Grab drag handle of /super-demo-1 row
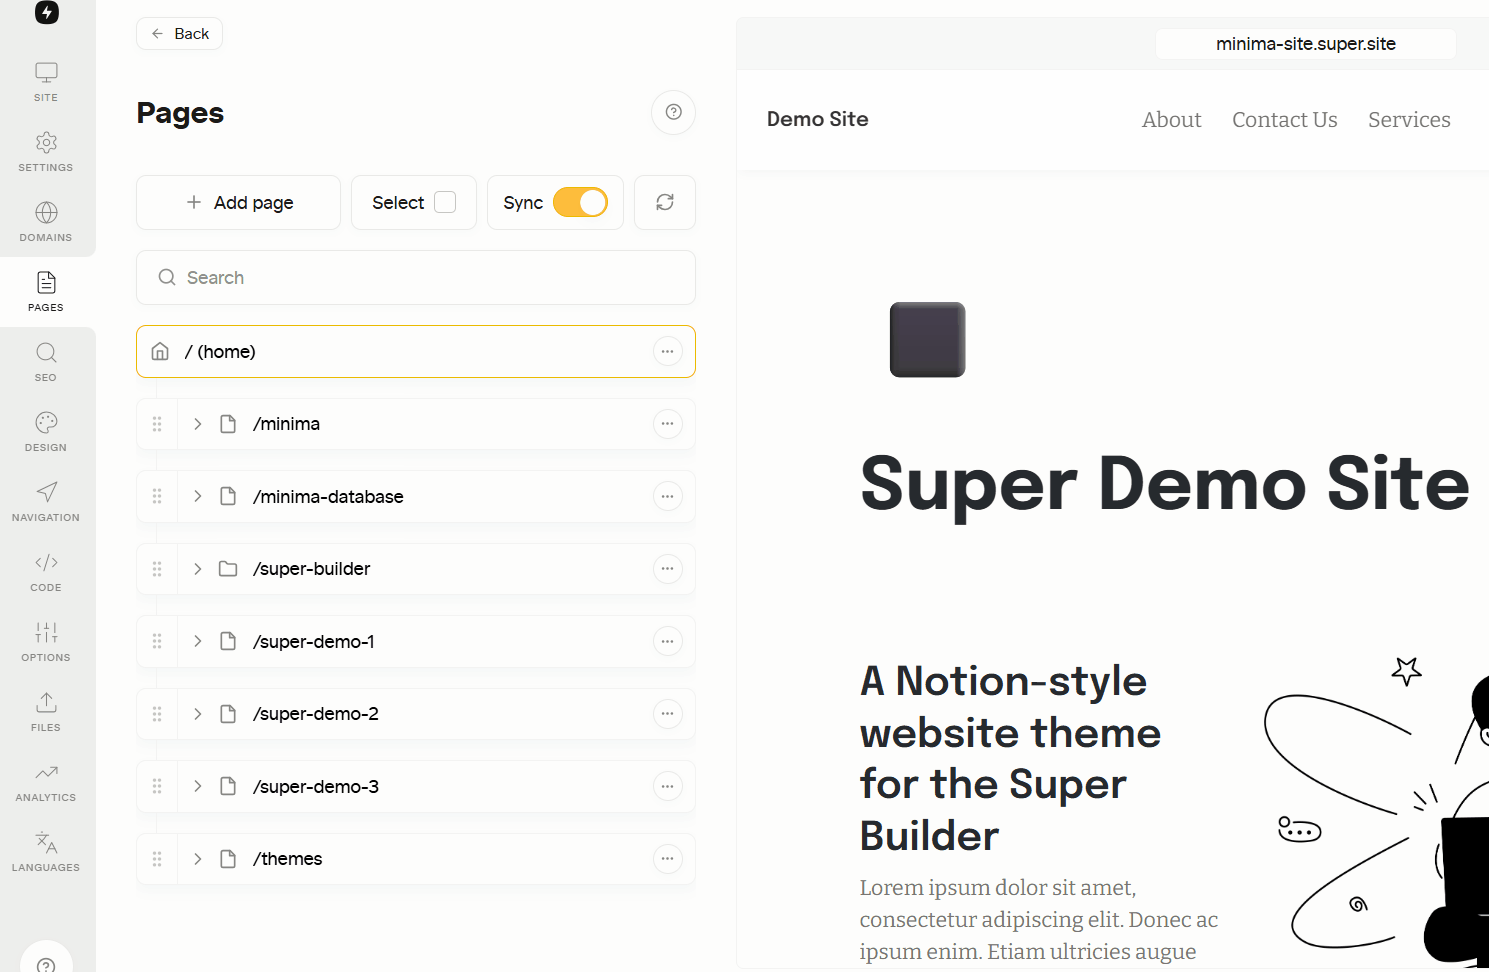 (157, 641)
